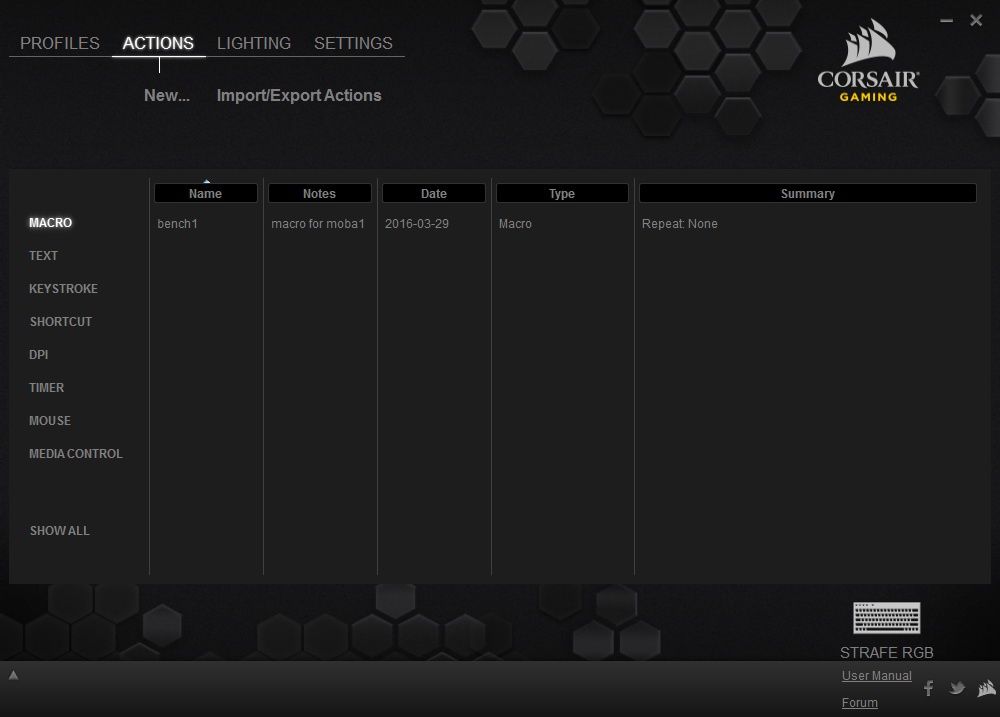Image resolution: width=1000 pixels, height=717 pixels.
Task: Filter actions by KEYSTROKE category
Action: click(x=63, y=288)
